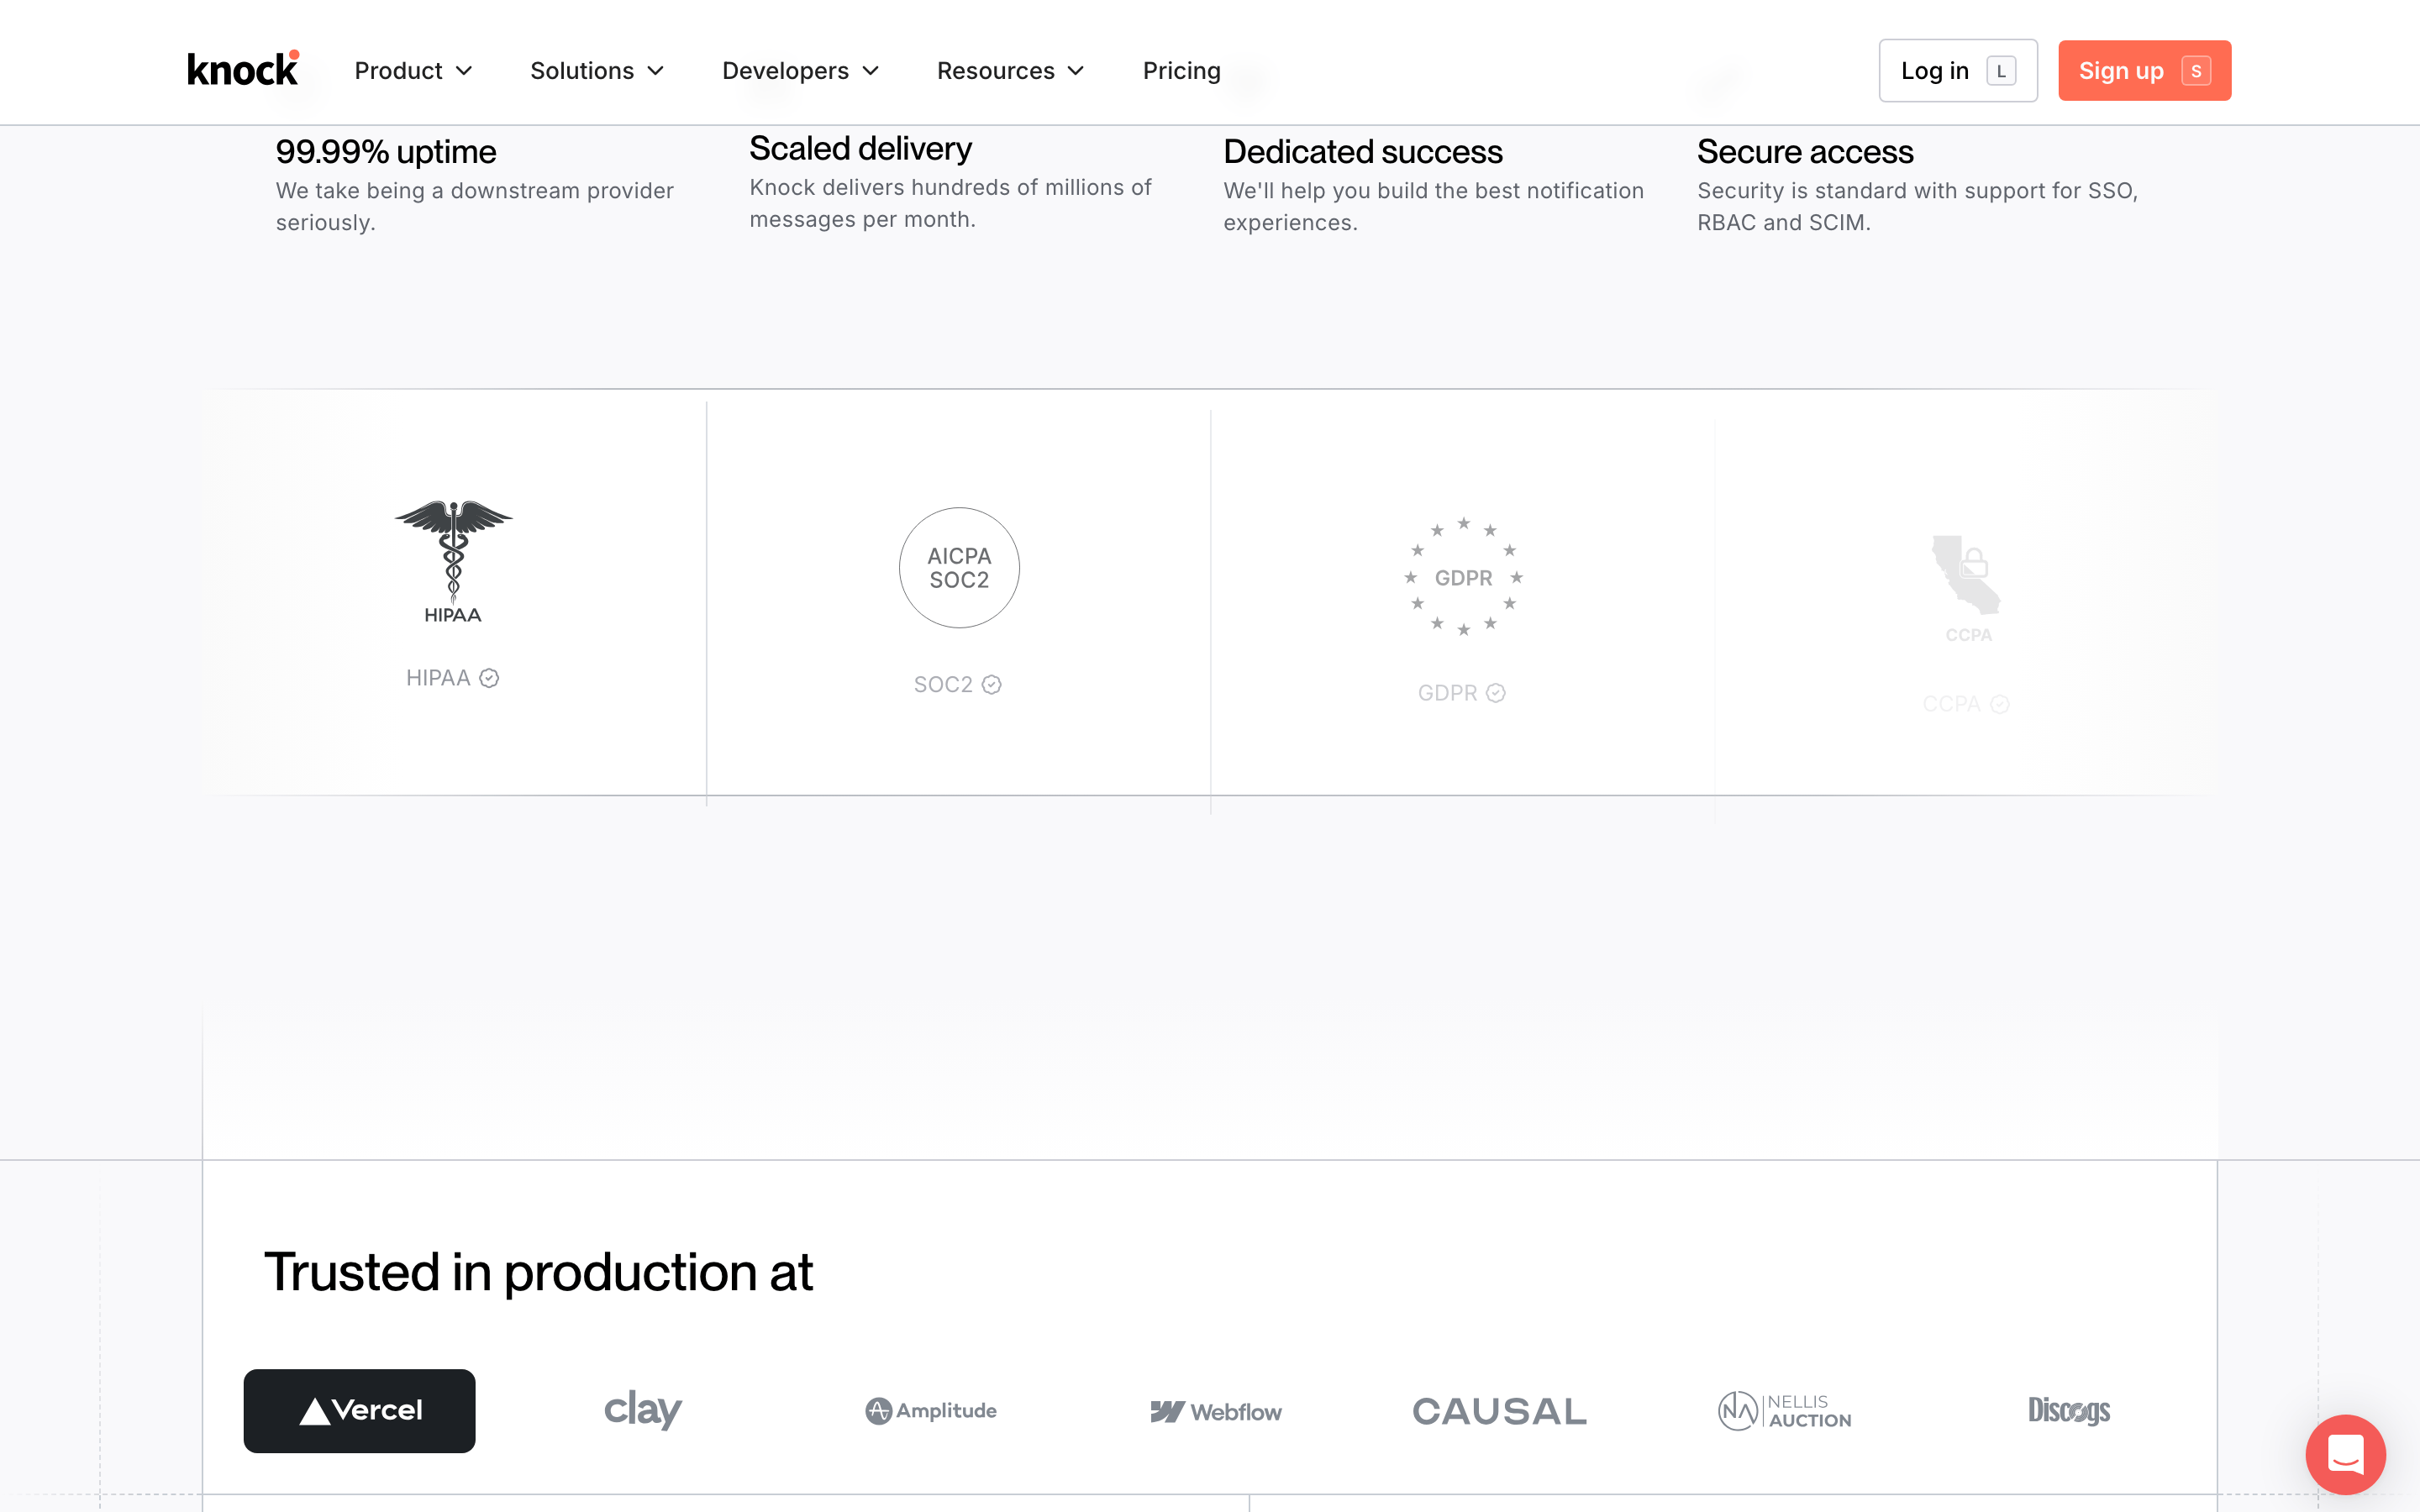Select the Webflow customer logo
Screen dimensions: 2420x1512
[x=1215, y=1412]
